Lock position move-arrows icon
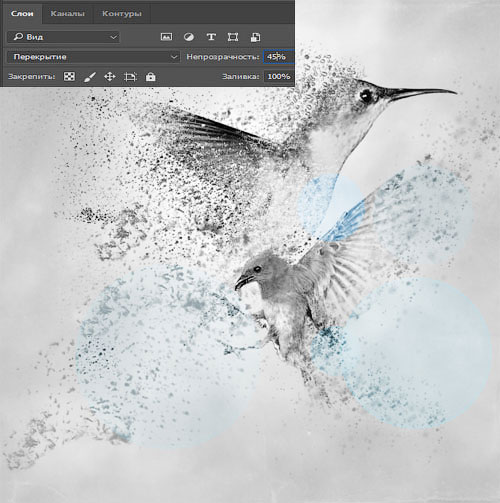 (110, 77)
